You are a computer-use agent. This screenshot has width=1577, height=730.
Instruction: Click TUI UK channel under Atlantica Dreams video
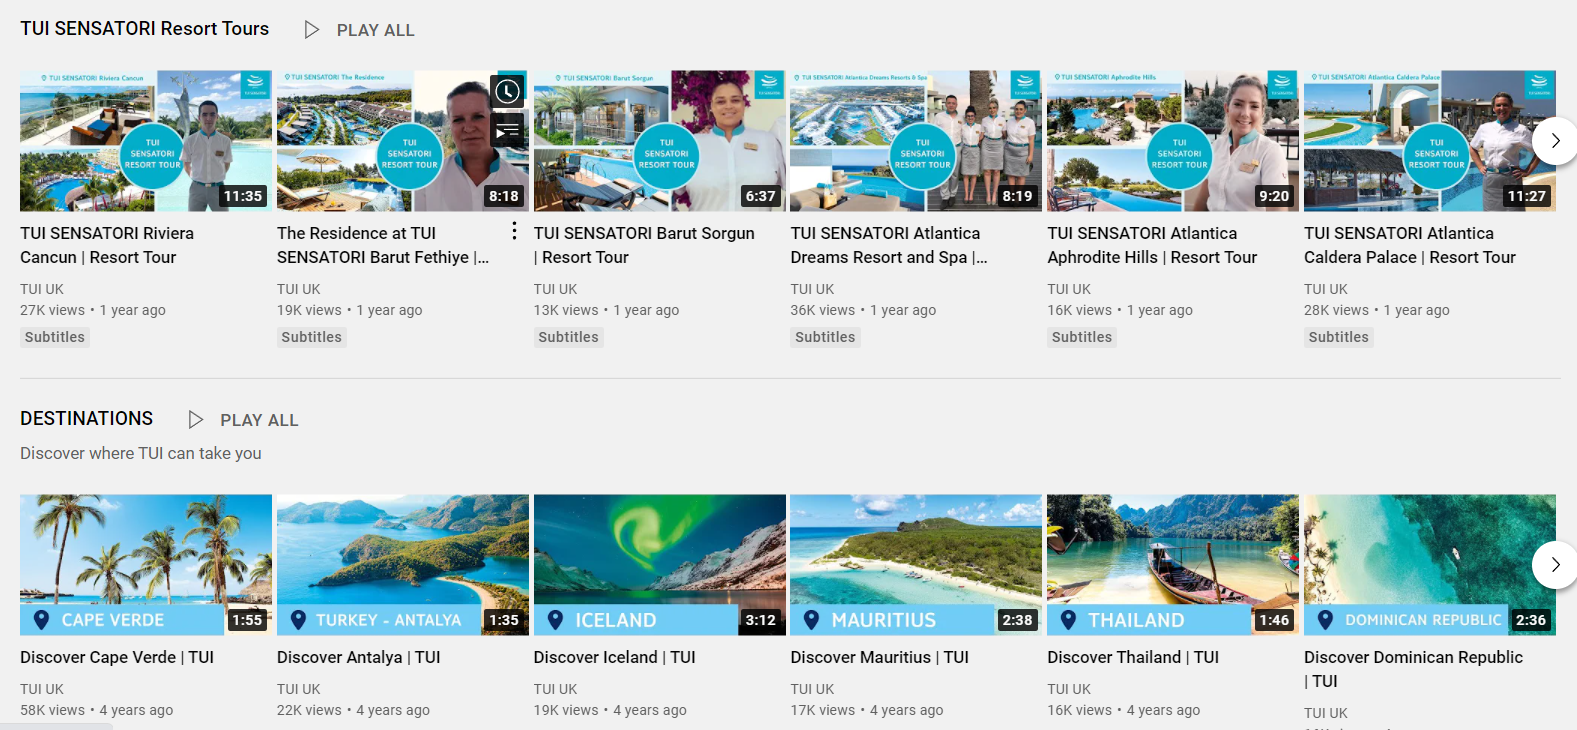point(812,289)
